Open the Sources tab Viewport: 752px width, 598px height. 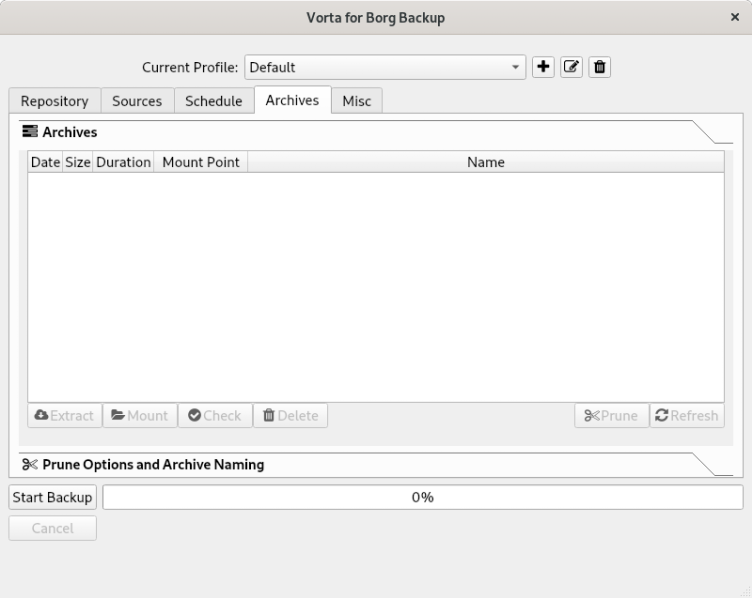137,101
